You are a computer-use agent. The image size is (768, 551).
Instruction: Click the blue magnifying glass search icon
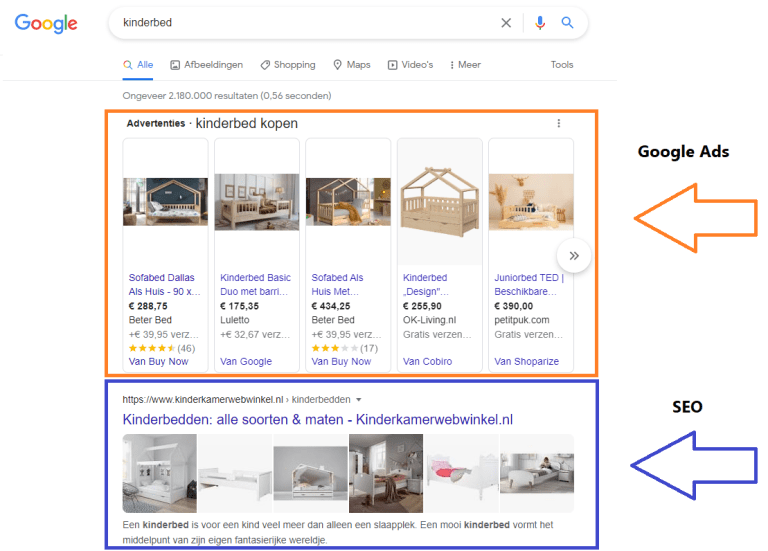567,23
